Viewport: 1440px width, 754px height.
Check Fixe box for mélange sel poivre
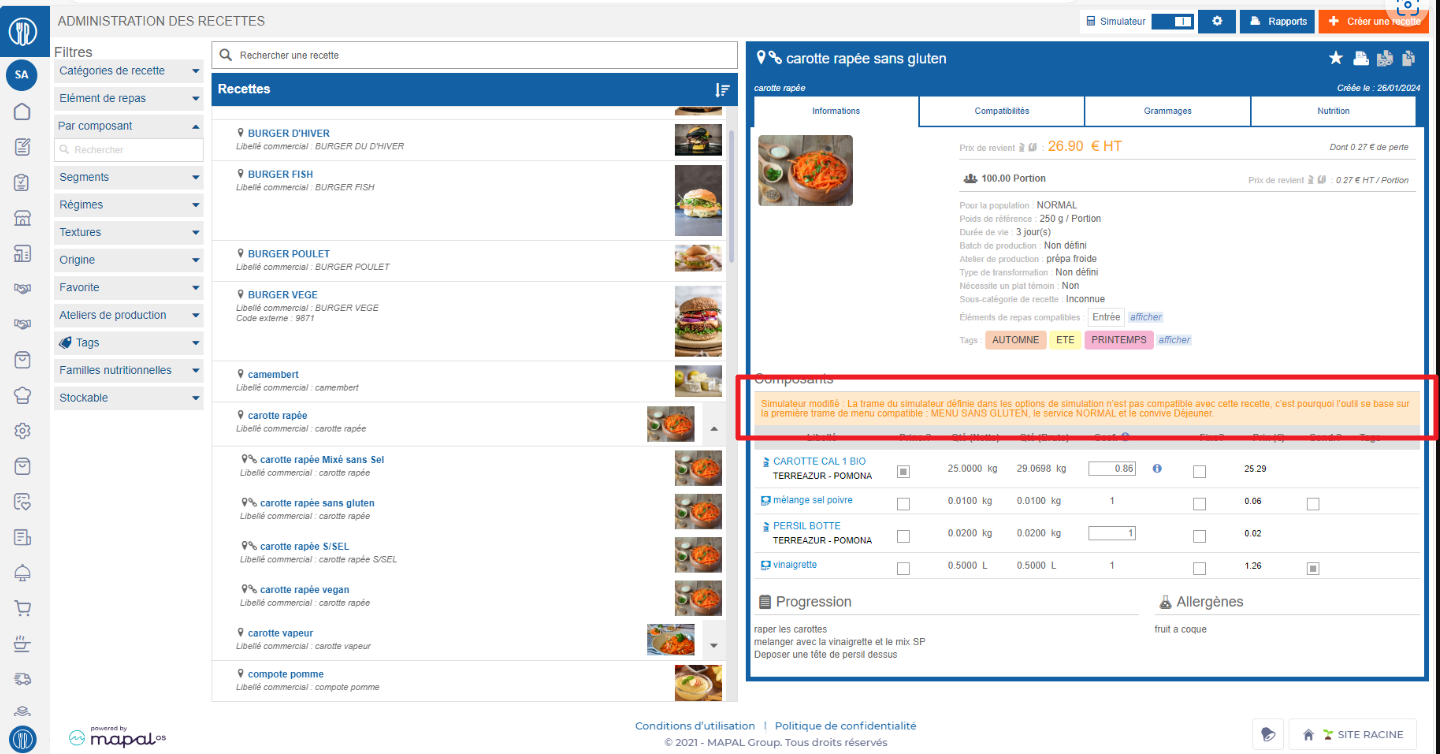point(1199,503)
